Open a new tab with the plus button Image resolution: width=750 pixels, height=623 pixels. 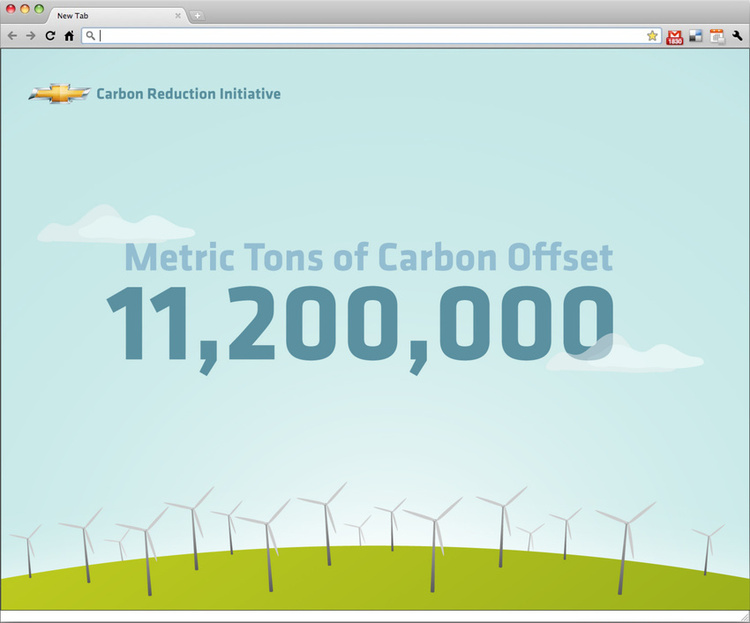pos(197,15)
